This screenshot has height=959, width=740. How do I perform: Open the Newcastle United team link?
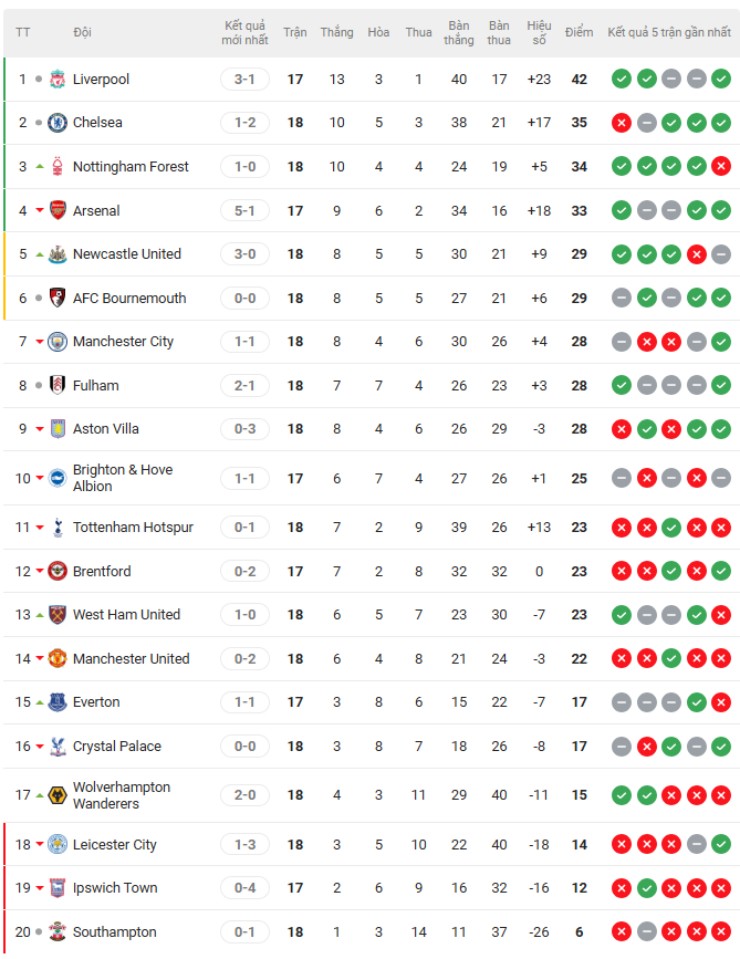(127, 254)
